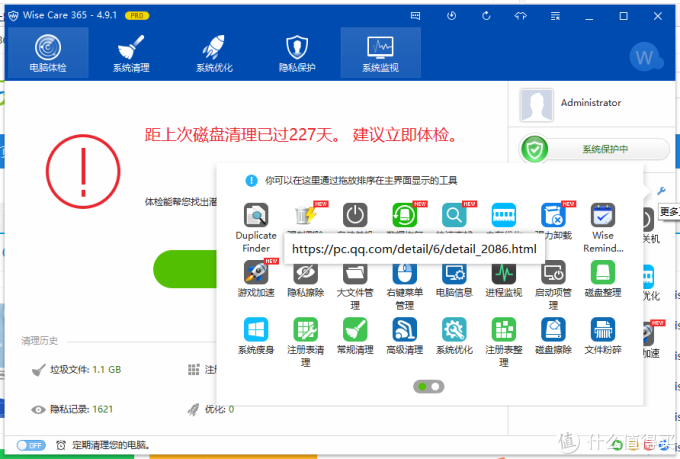Open the 进程监视 process monitor tool
680x459 pixels.
point(503,279)
